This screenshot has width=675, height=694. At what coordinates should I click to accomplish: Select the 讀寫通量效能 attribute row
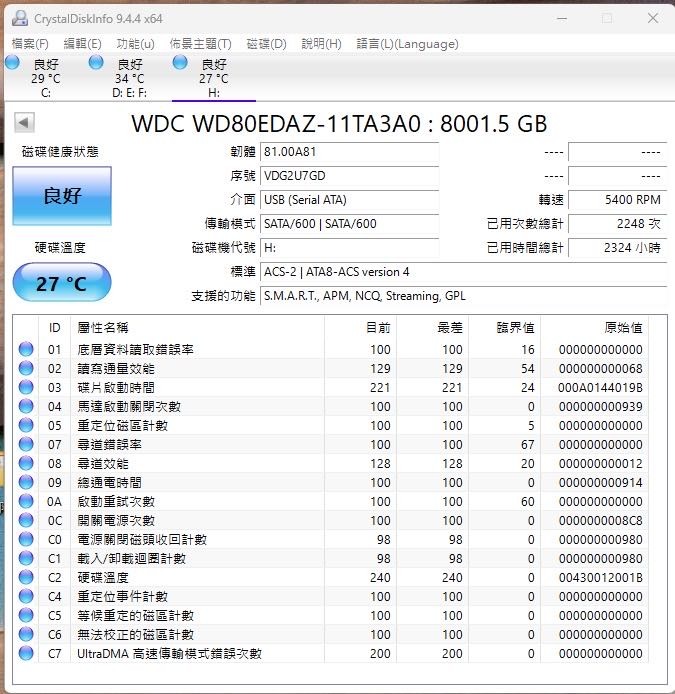(332, 368)
